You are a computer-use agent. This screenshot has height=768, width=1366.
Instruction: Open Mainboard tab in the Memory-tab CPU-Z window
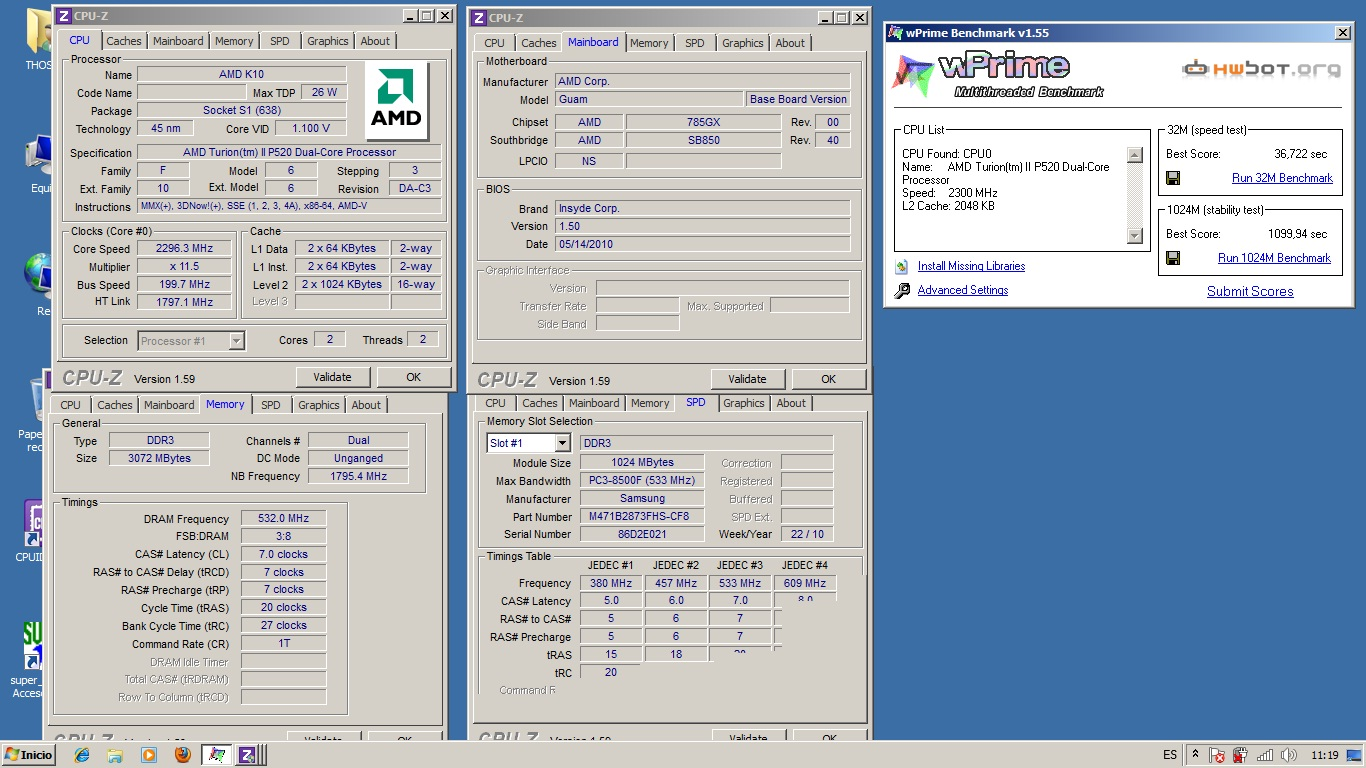pyautogui.click(x=169, y=405)
